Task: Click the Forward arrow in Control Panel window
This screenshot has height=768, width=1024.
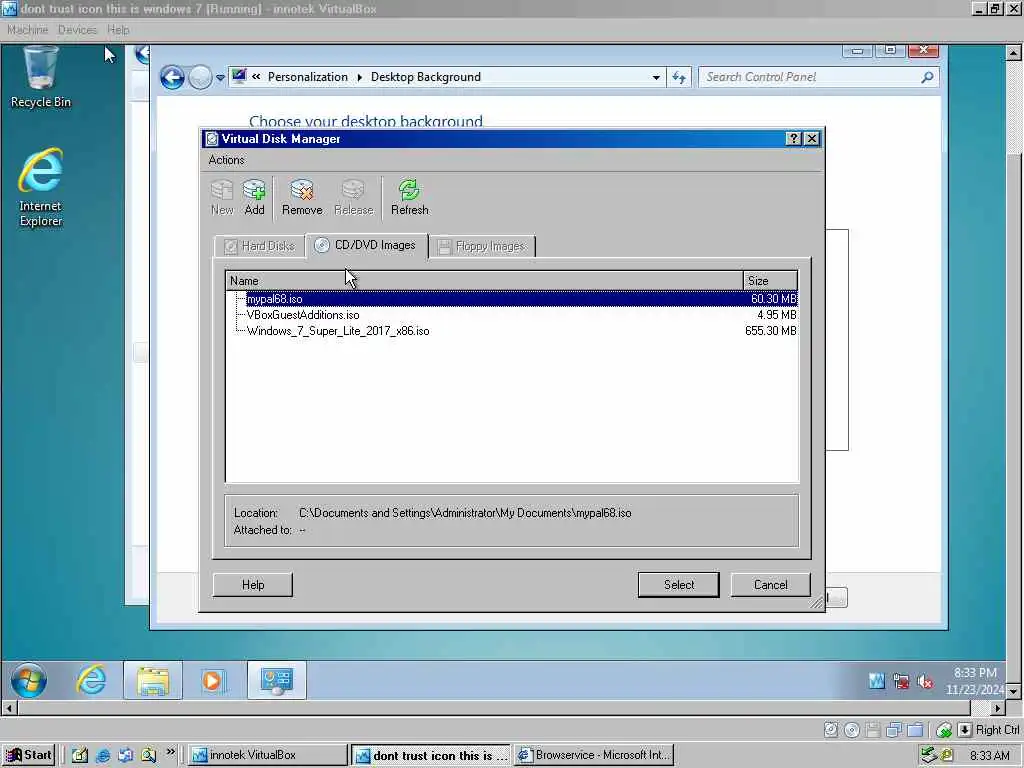Action: [200, 78]
